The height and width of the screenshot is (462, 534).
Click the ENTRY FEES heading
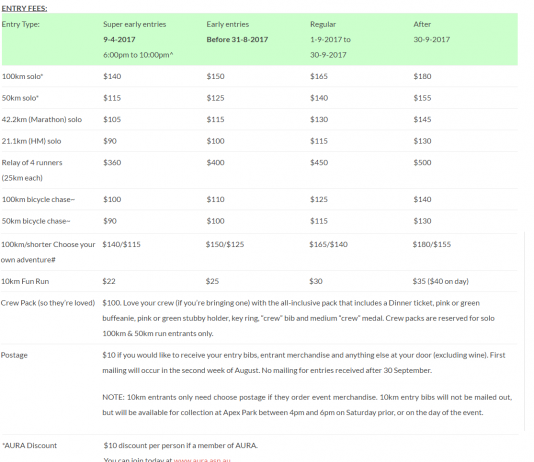click(x=24, y=9)
